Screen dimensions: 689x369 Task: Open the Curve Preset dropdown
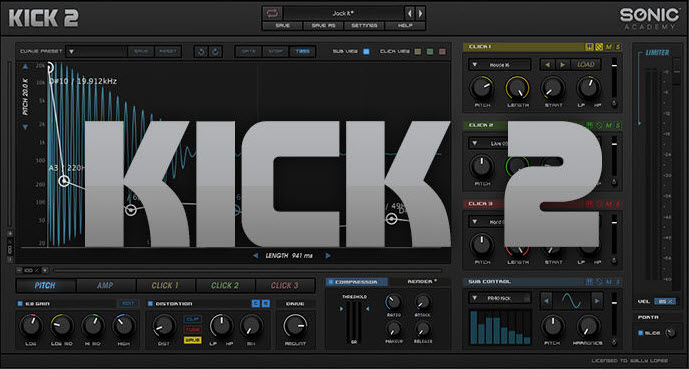point(96,51)
